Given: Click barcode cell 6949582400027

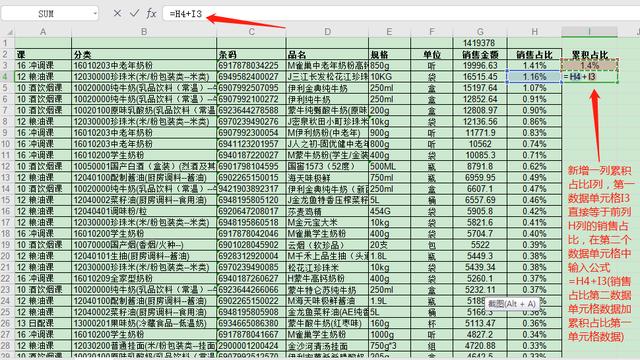Looking at the screenshot, I should [251, 76].
